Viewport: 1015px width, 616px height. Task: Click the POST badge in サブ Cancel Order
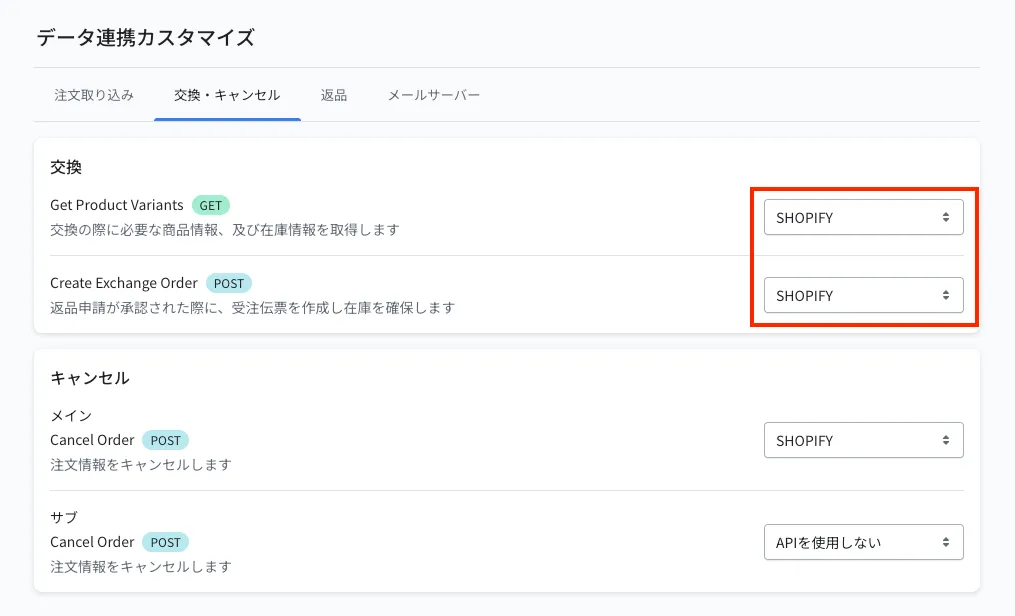pos(166,542)
